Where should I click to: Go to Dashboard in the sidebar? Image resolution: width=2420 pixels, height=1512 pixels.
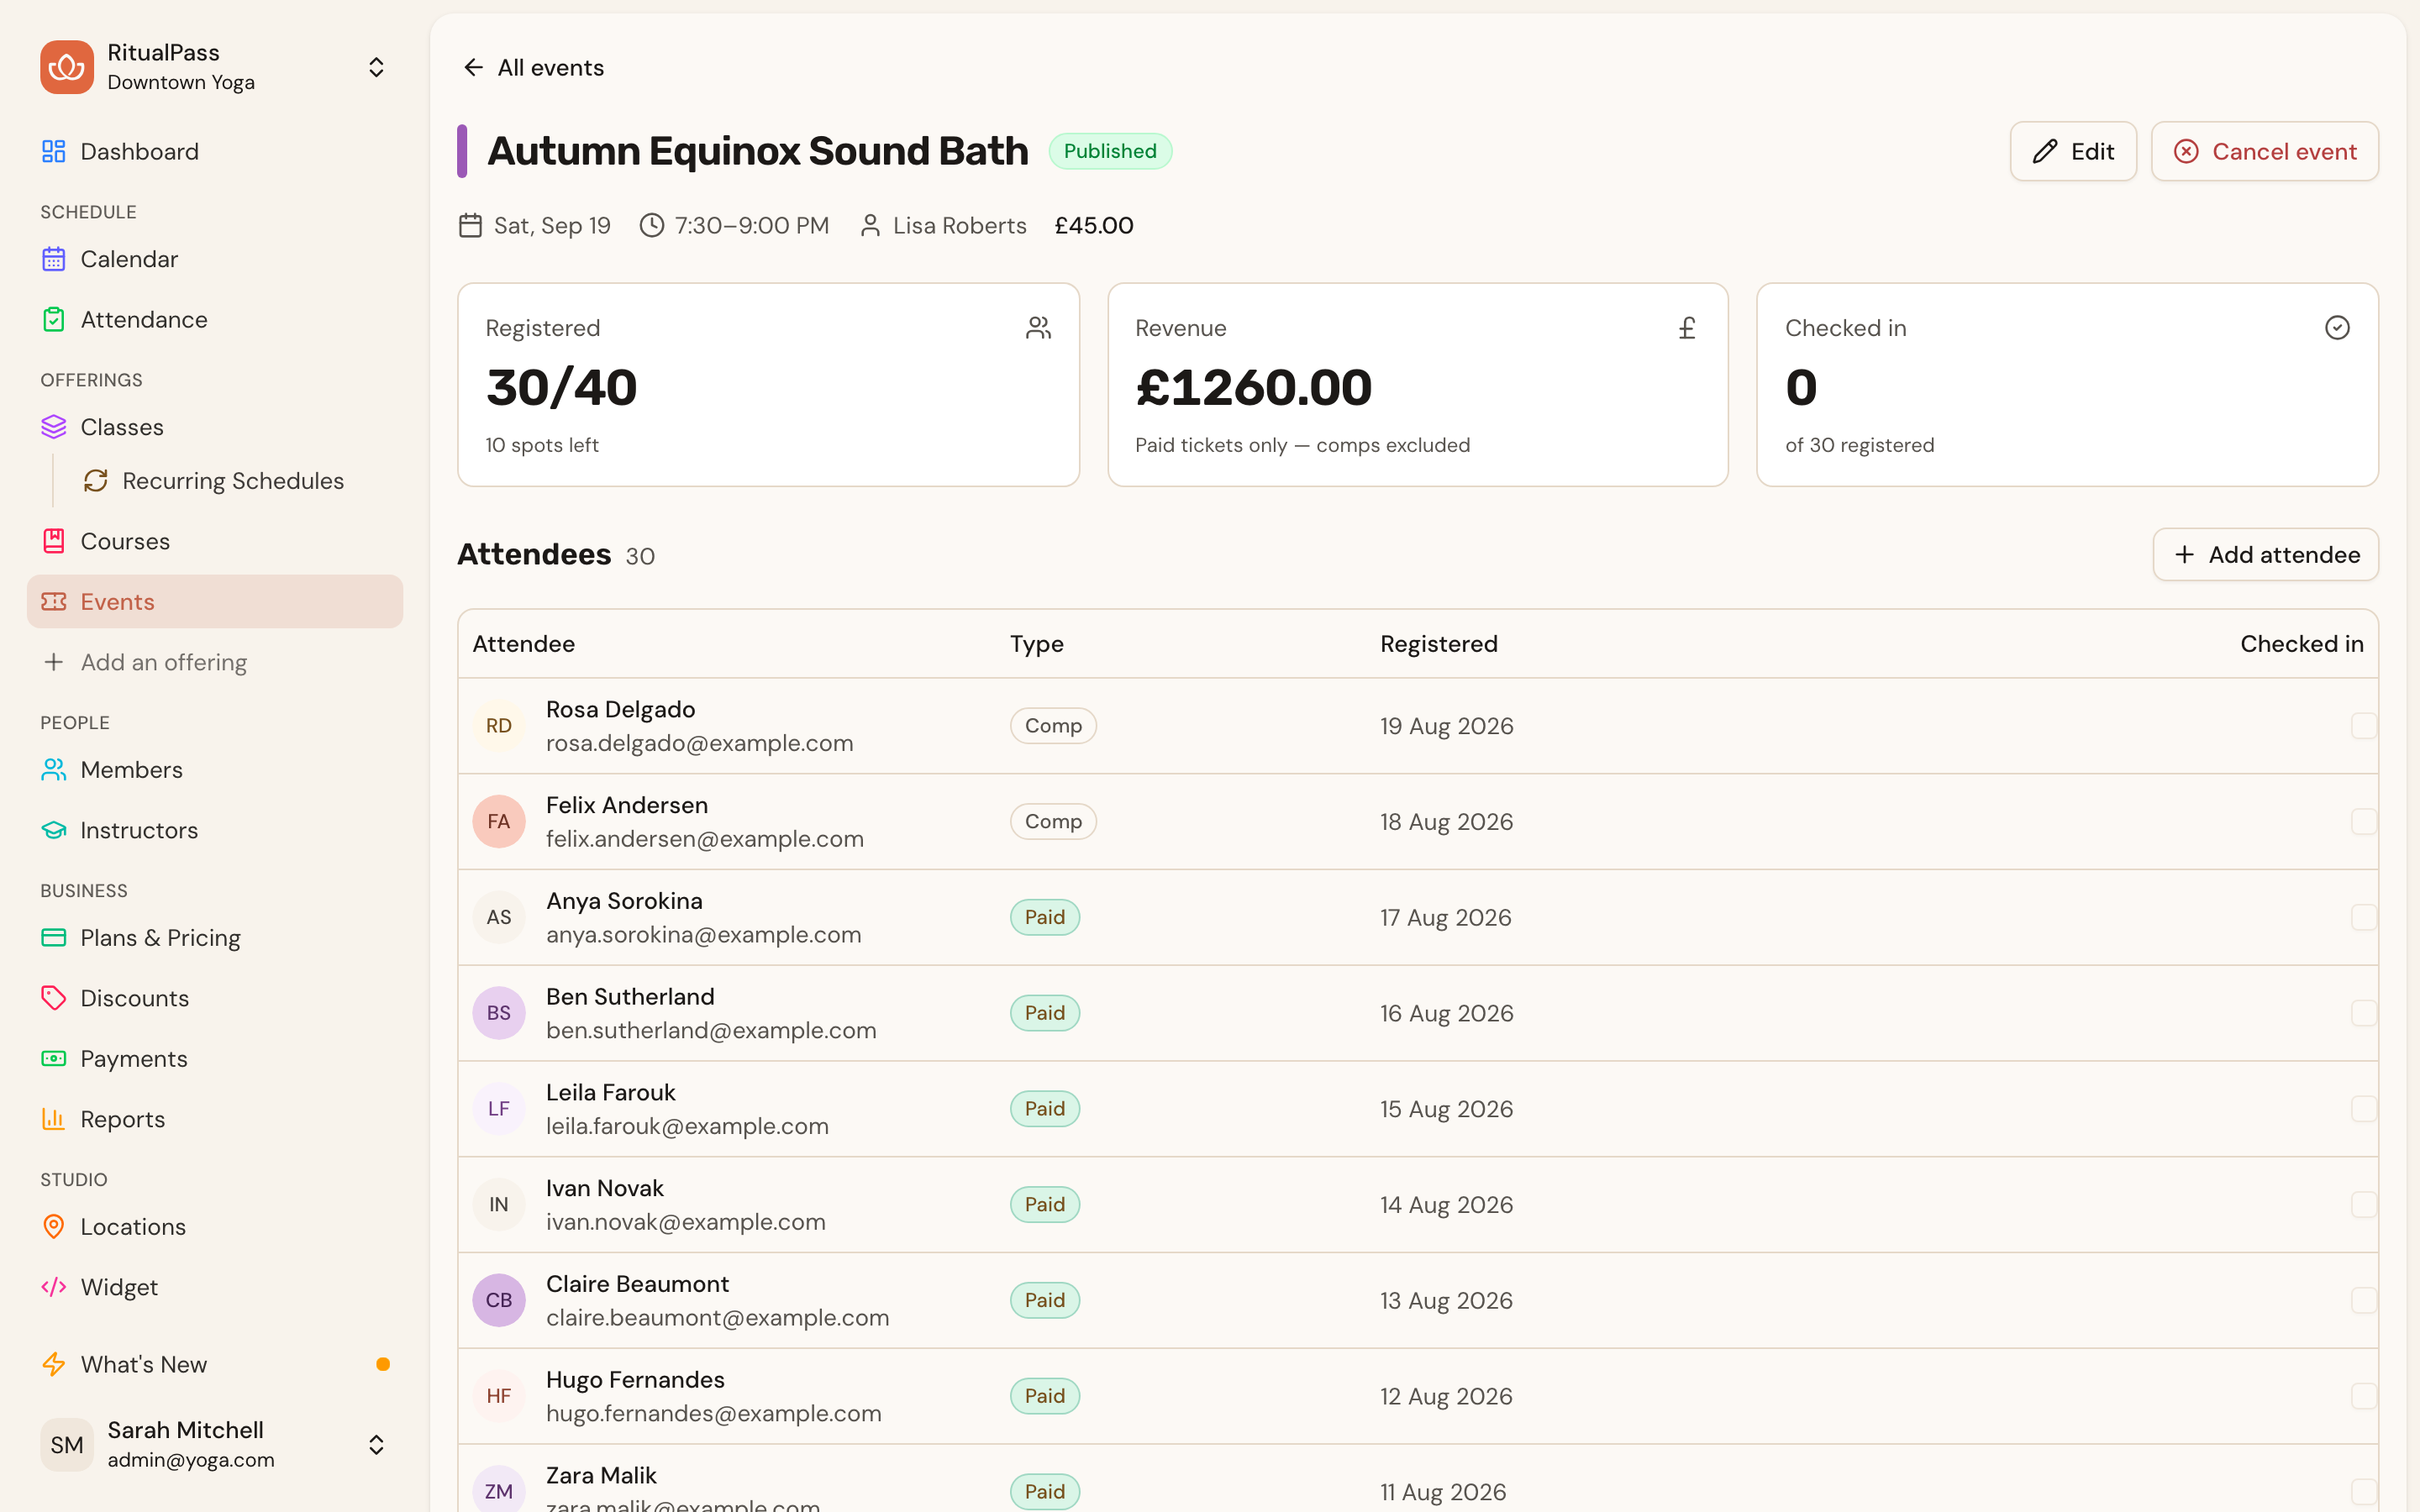[x=215, y=151]
